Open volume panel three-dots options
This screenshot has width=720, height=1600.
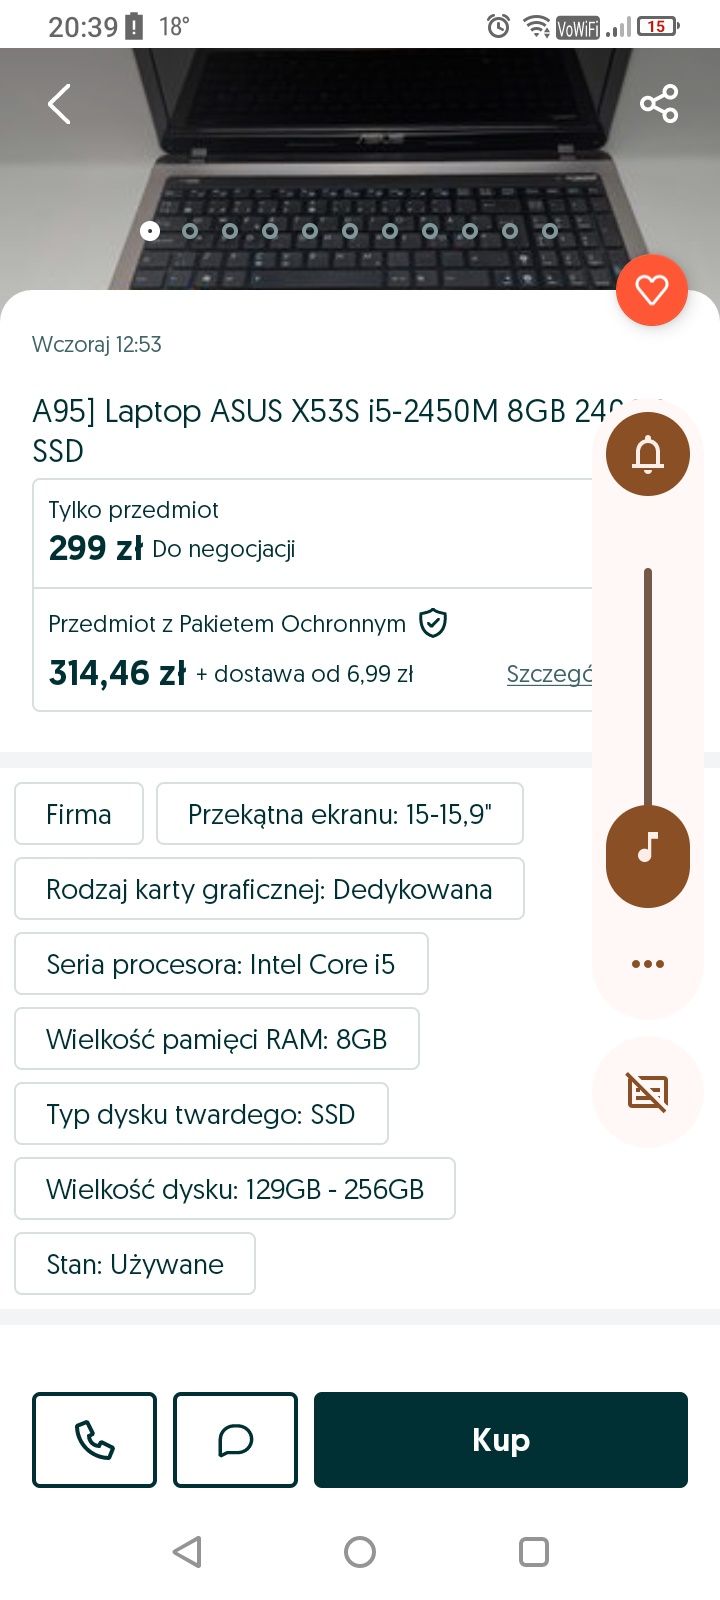pyautogui.click(x=647, y=964)
